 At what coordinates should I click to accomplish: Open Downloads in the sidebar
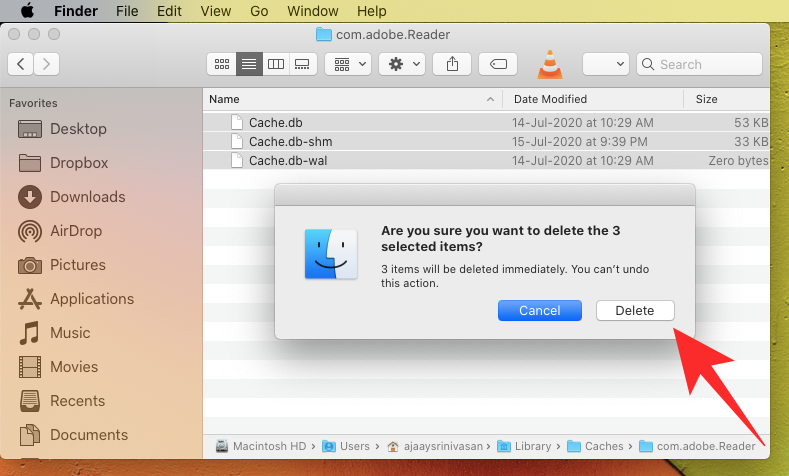(x=87, y=197)
